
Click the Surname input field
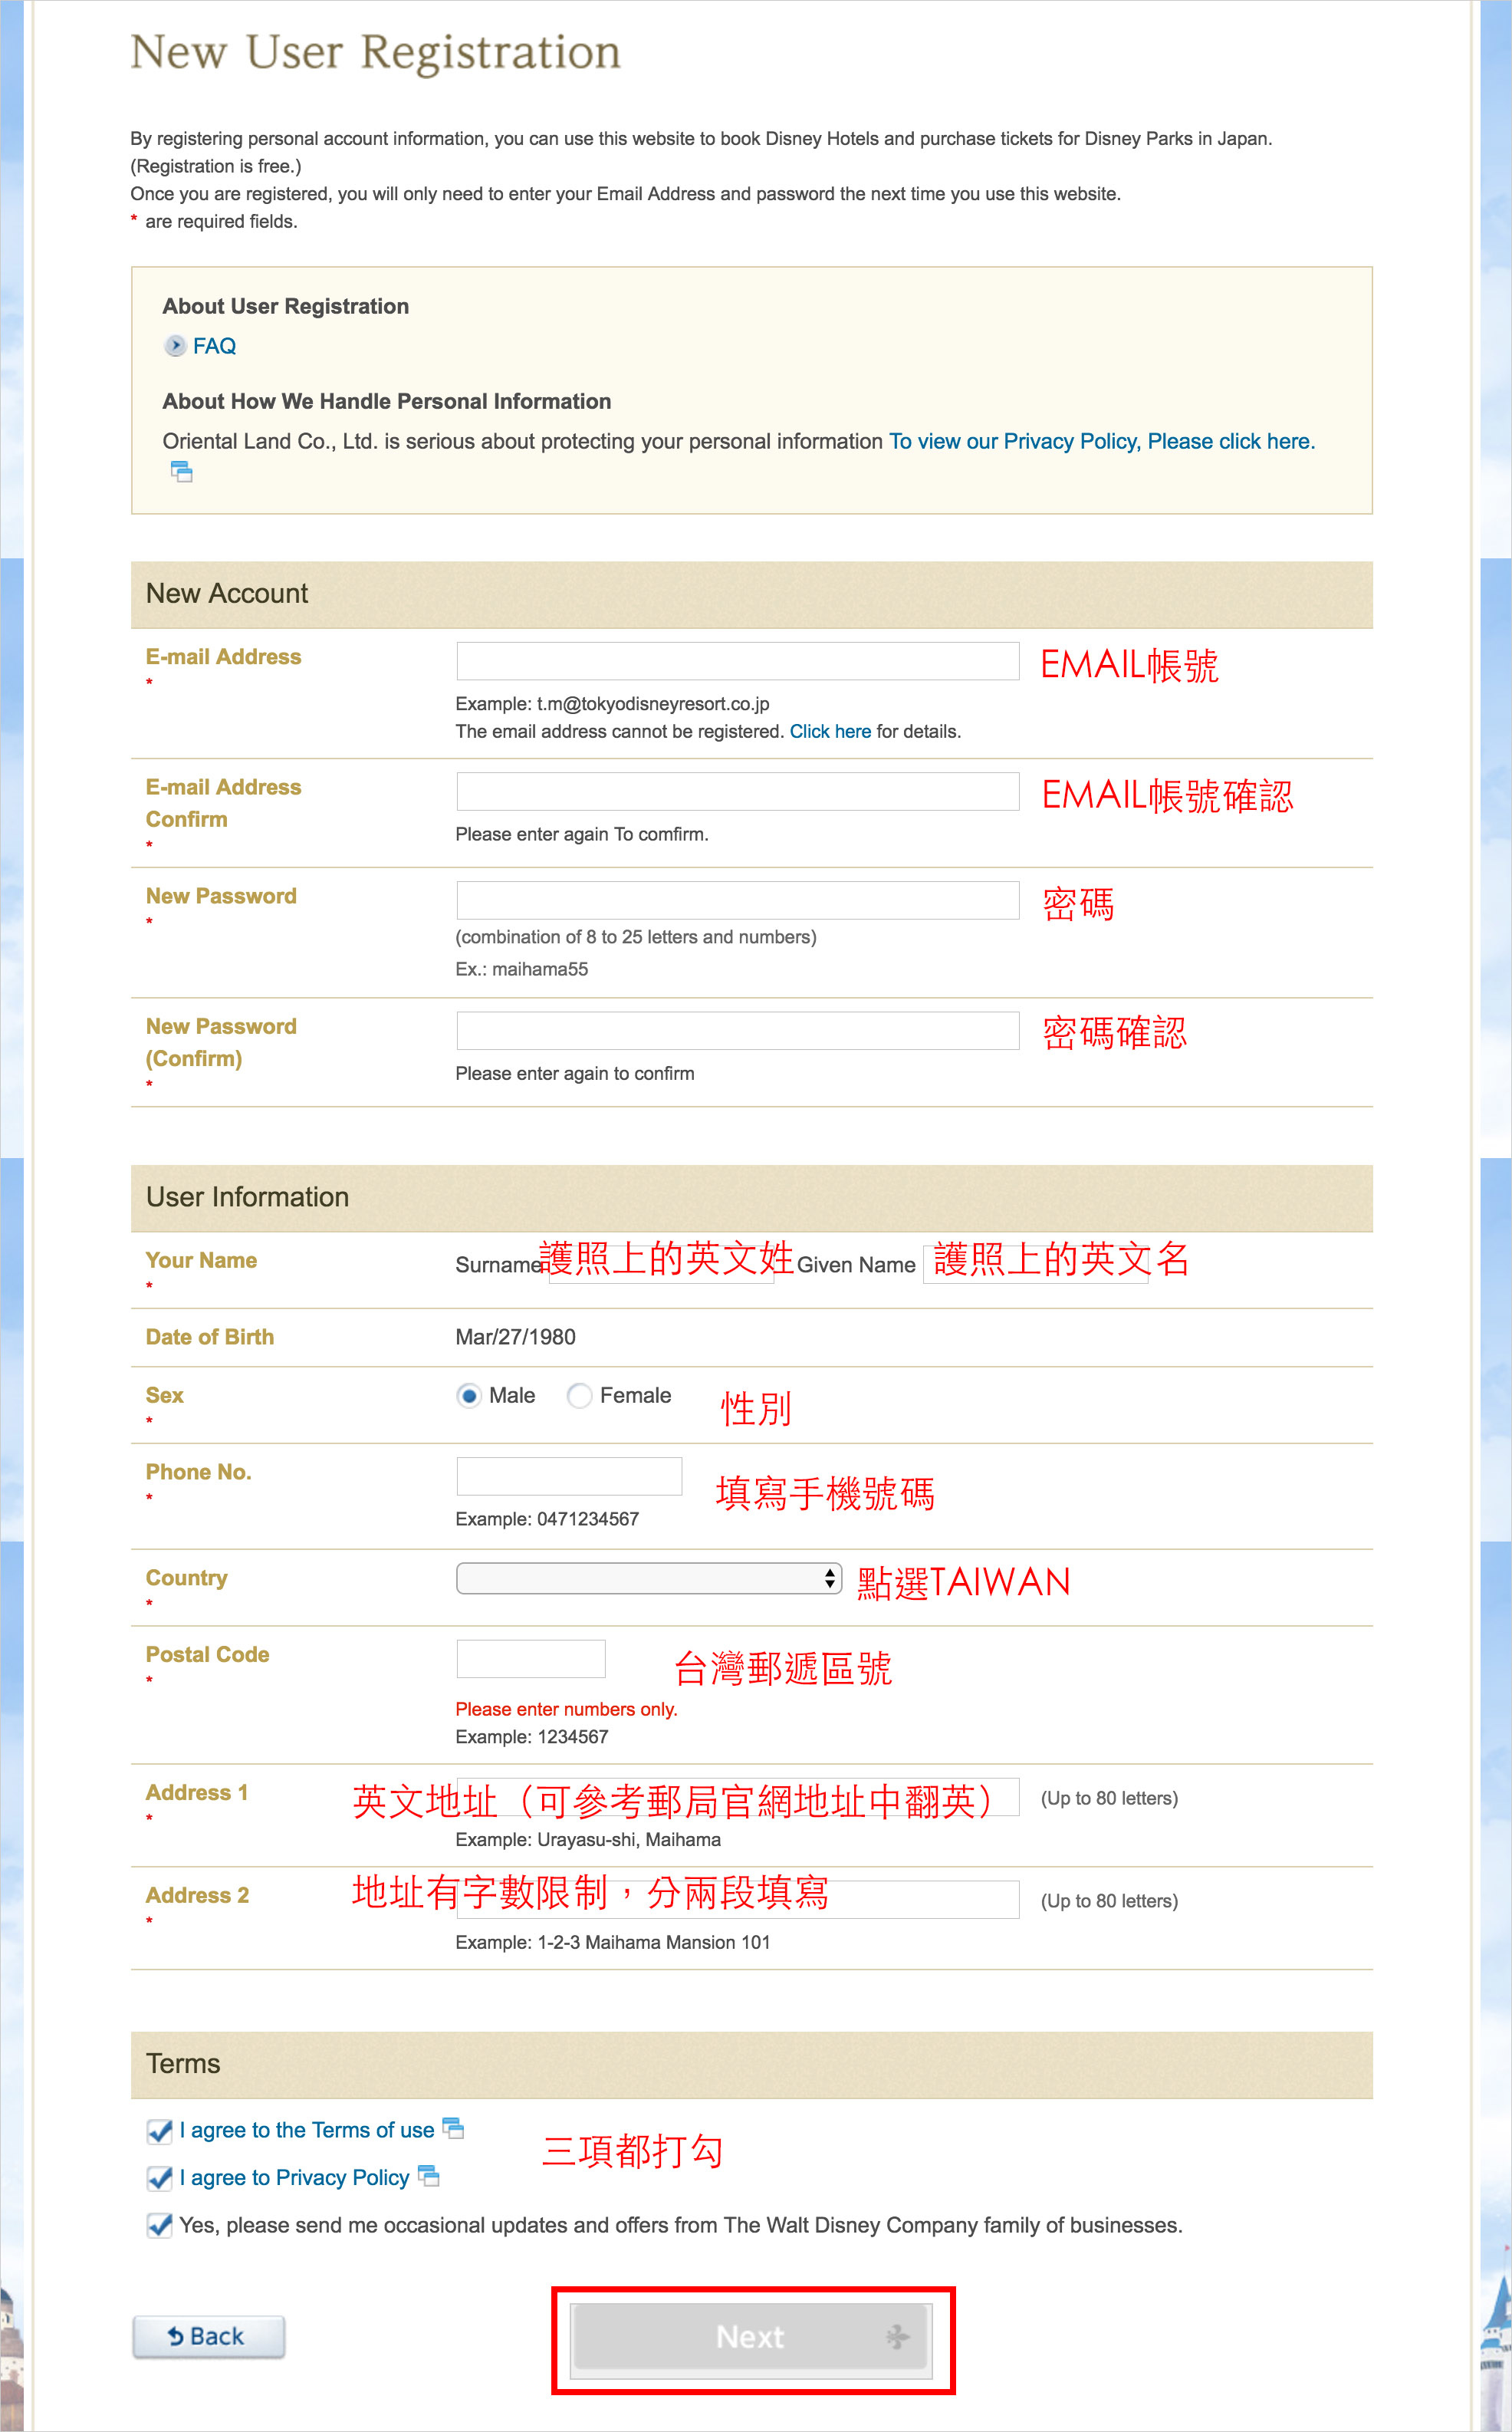661,1264
